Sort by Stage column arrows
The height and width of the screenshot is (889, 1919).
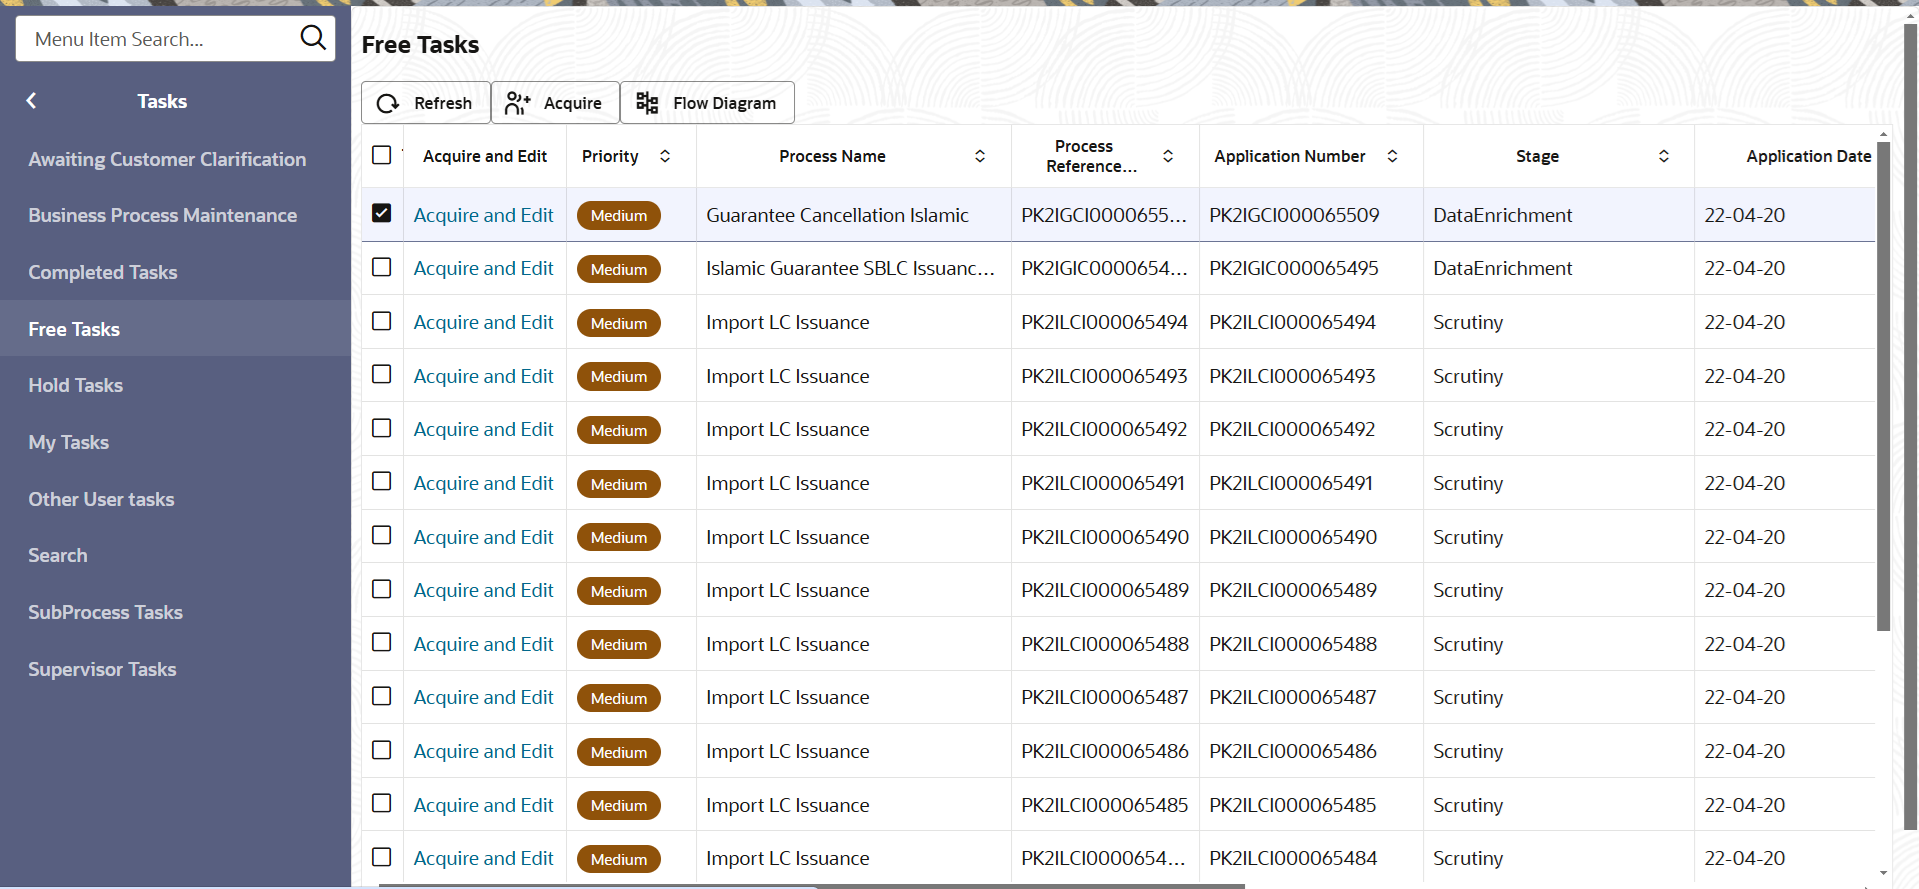coord(1664,156)
